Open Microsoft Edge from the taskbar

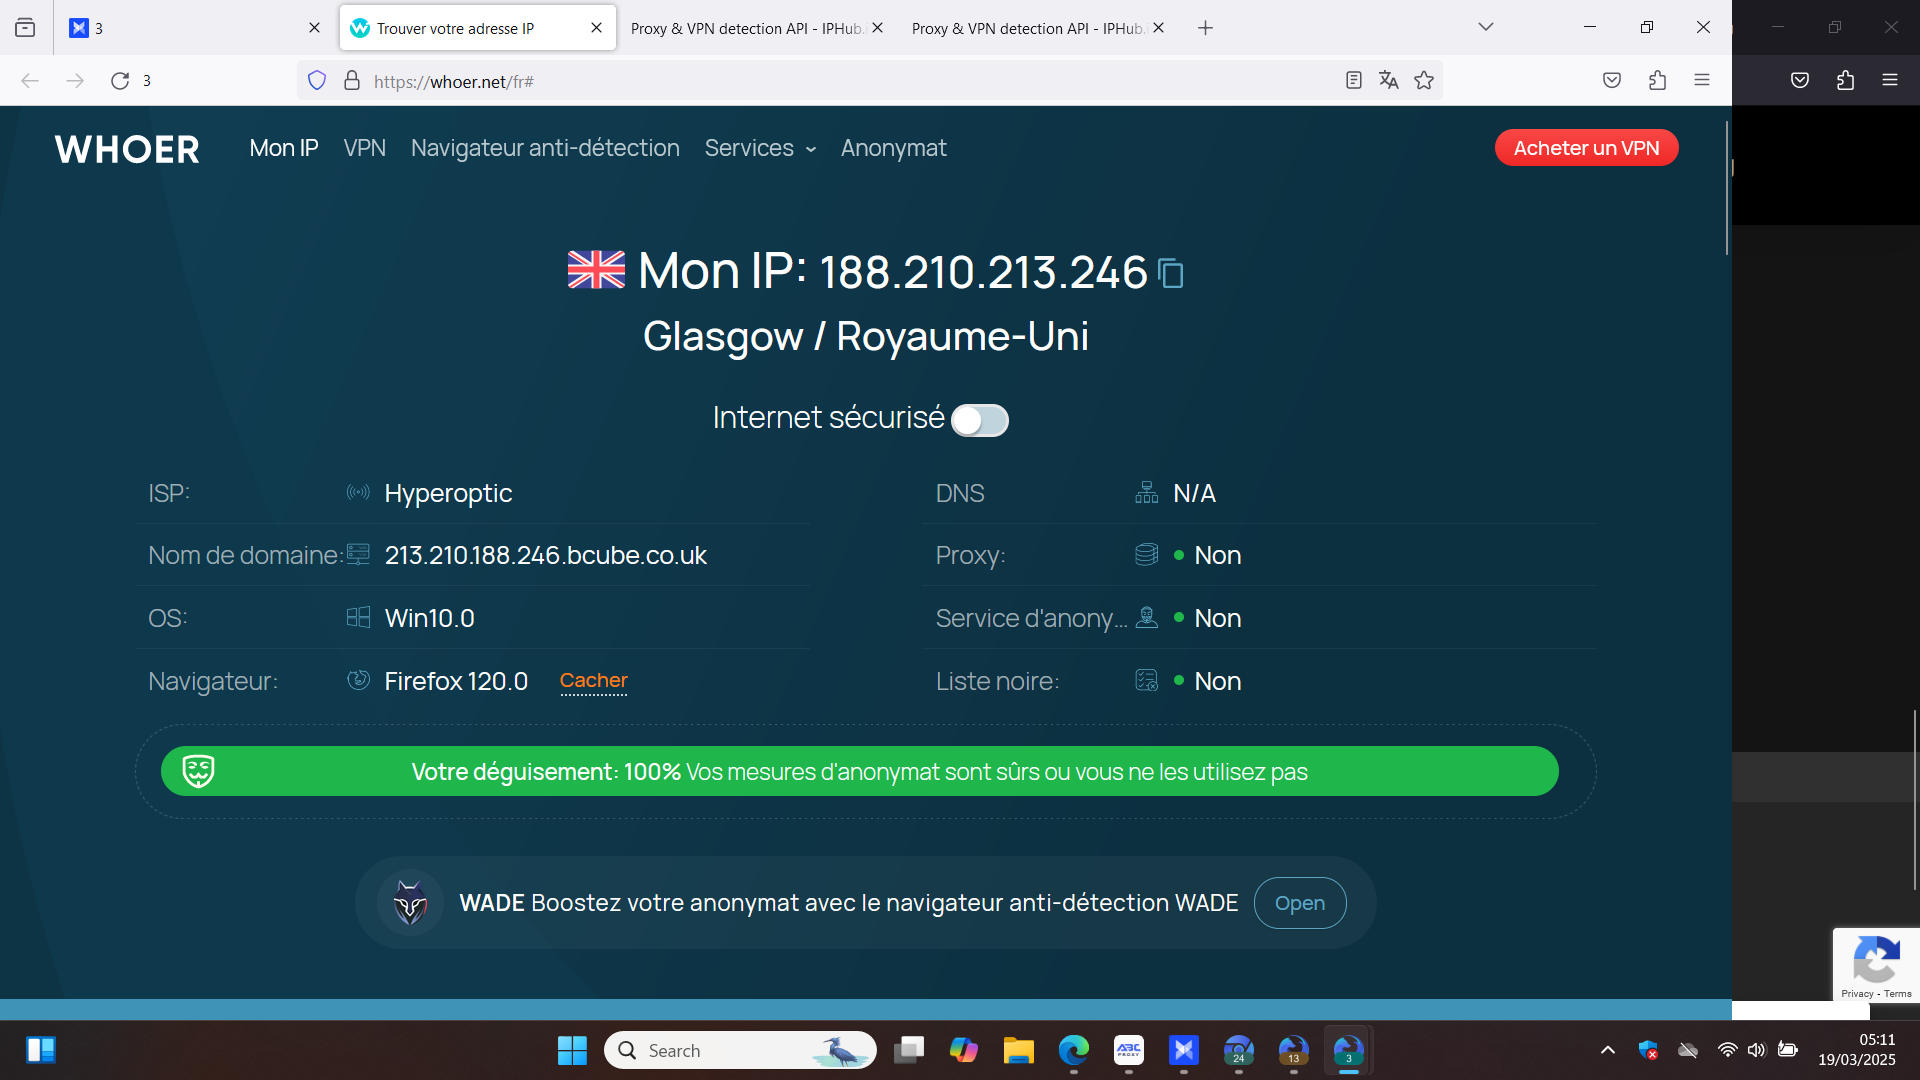point(1074,1050)
